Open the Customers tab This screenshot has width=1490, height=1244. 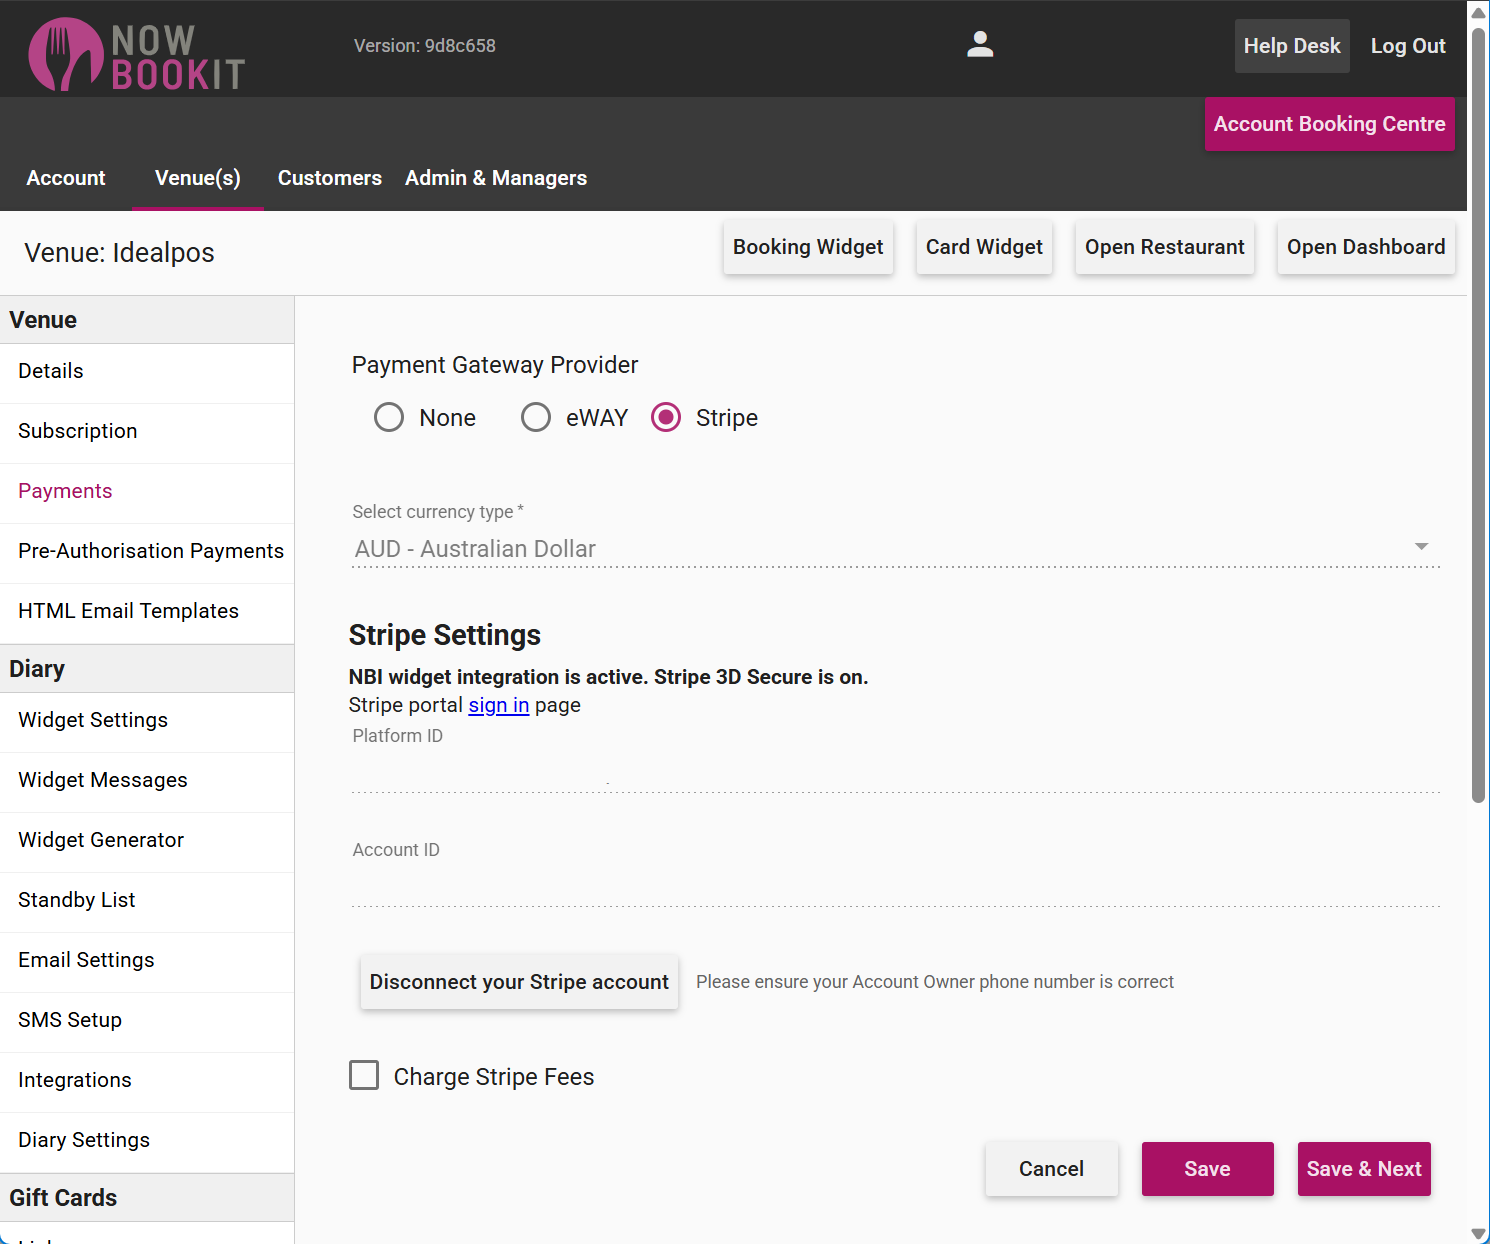(329, 178)
